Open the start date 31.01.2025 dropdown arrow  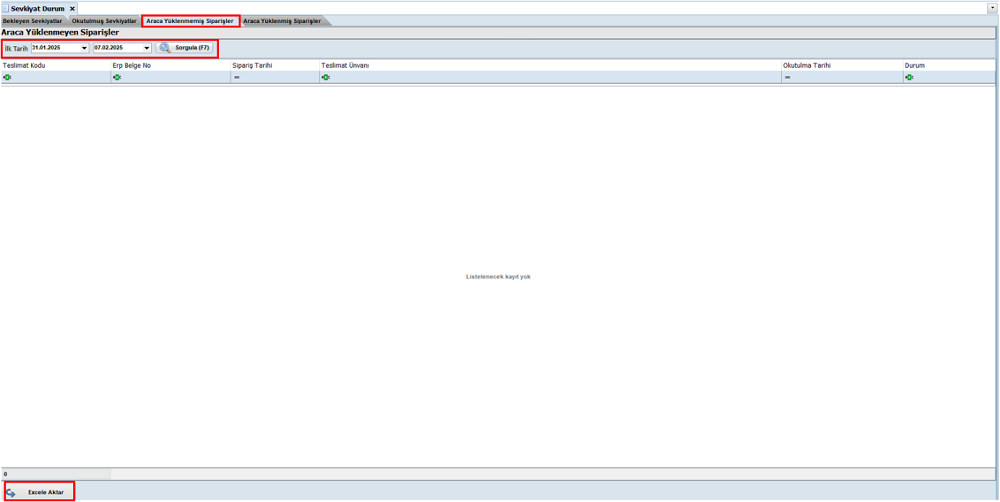(x=84, y=48)
